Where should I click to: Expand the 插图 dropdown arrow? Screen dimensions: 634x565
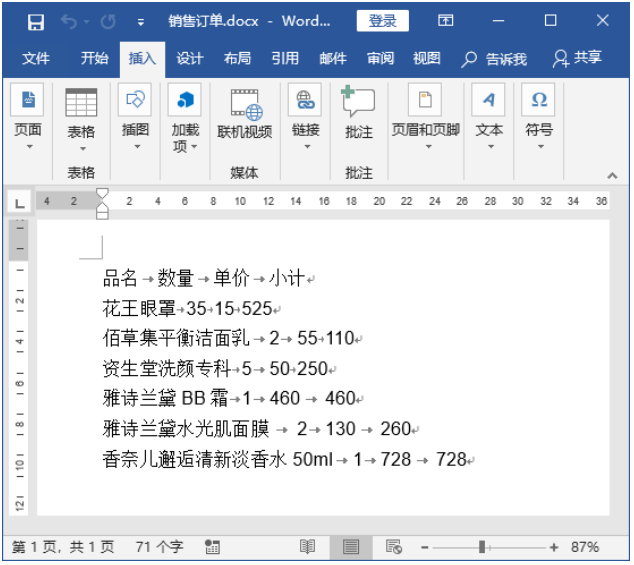point(137,147)
